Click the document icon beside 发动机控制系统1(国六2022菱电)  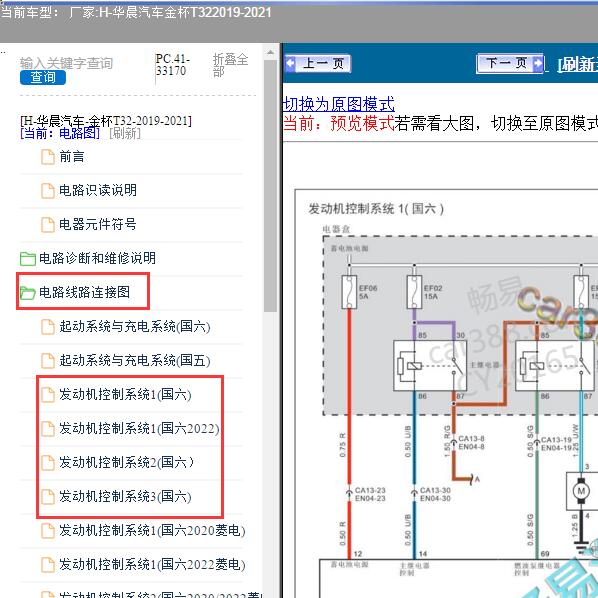coord(48,565)
